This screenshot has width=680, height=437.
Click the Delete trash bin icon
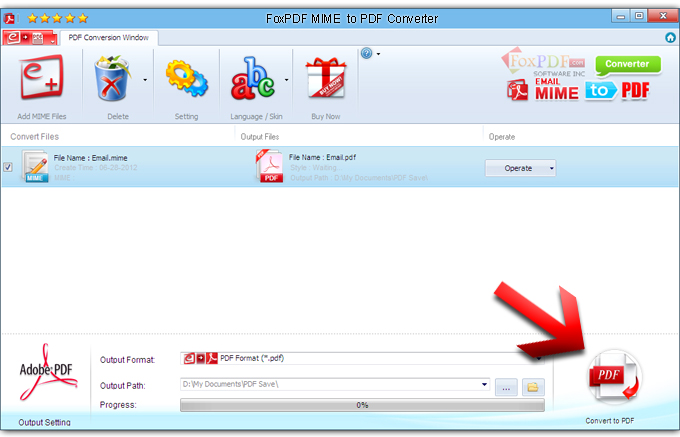tap(112, 78)
